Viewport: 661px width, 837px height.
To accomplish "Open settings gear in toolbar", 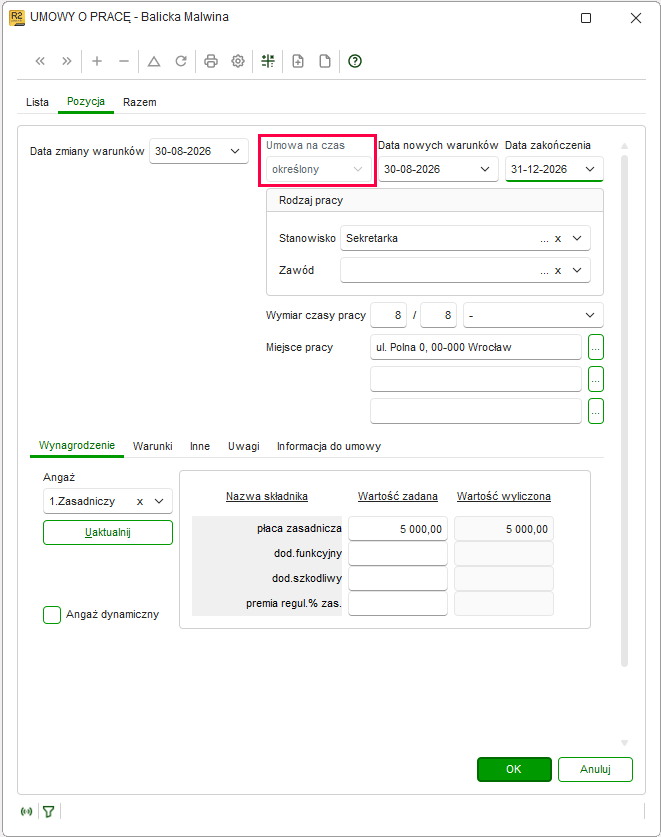I will (238, 61).
